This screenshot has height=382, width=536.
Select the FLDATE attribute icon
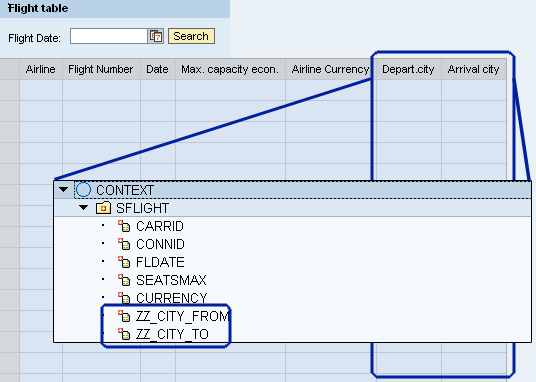(124, 262)
